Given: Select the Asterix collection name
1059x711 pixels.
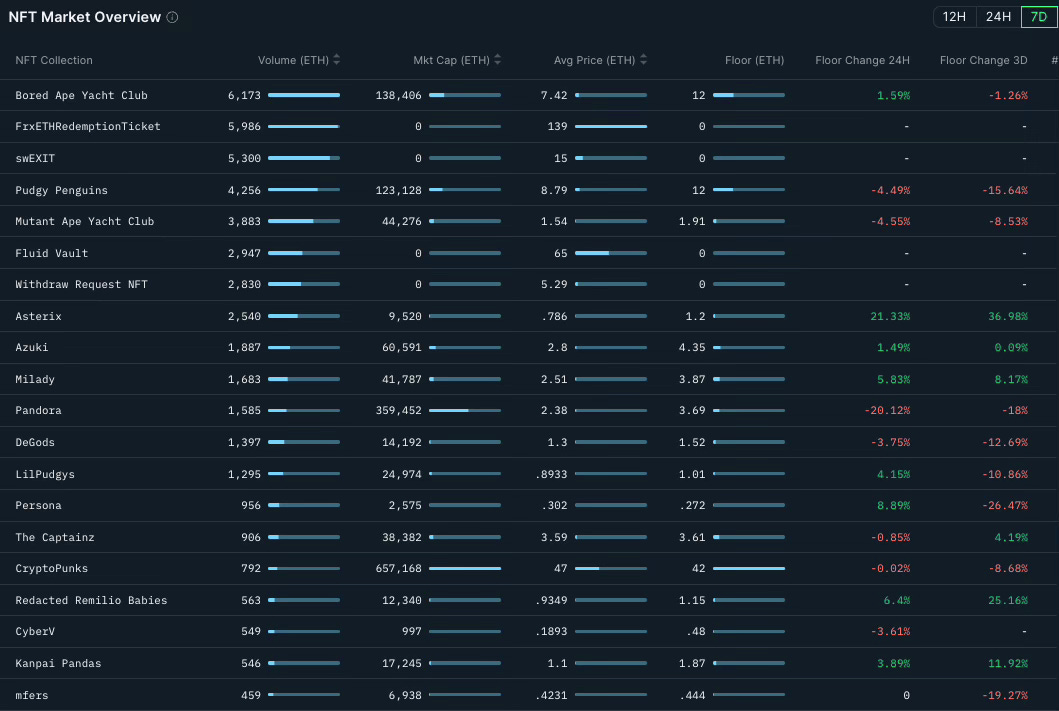Looking at the screenshot, I should coord(38,316).
